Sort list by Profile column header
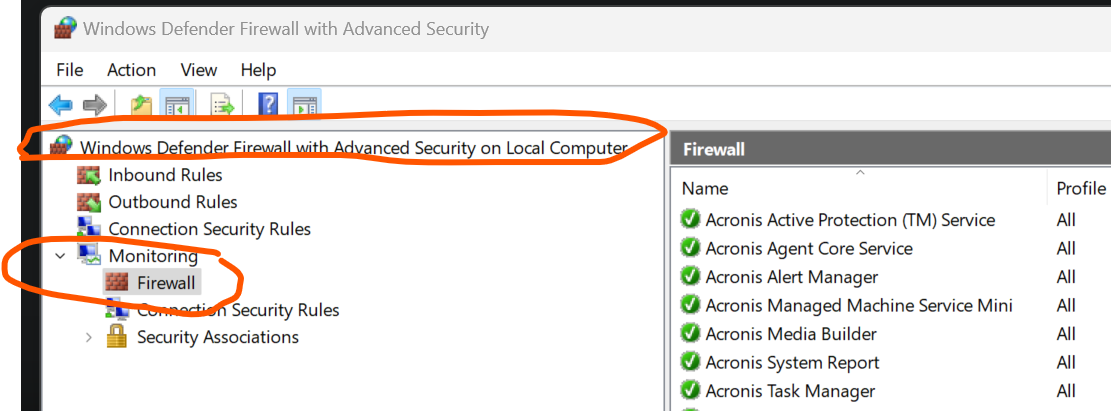Image resolution: width=1111 pixels, height=411 pixels. click(1080, 188)
